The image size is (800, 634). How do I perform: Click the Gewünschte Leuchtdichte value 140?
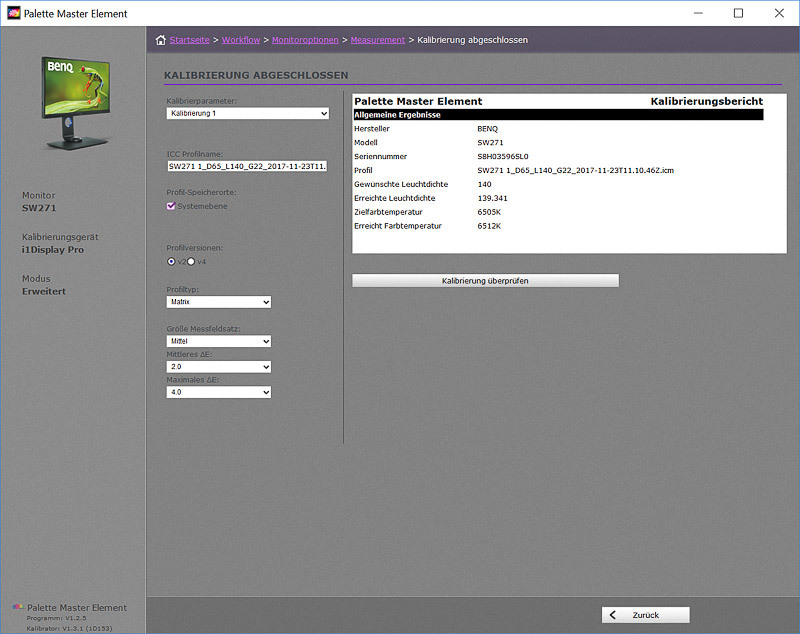[x=484, y=184]
